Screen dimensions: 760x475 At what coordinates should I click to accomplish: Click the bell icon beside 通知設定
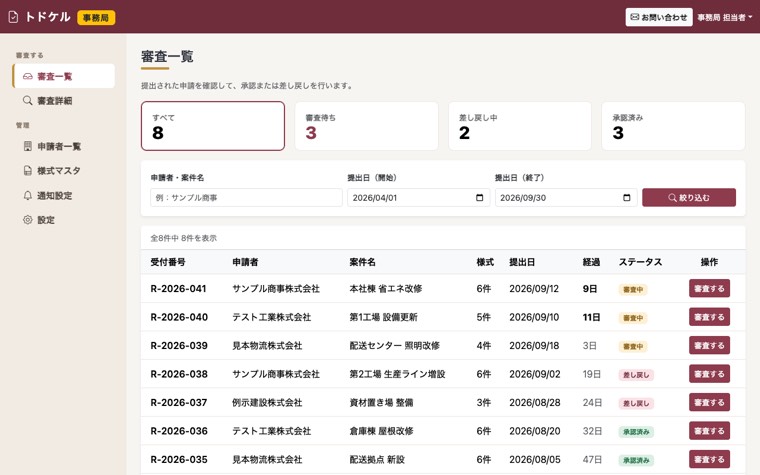click(28, 195)
